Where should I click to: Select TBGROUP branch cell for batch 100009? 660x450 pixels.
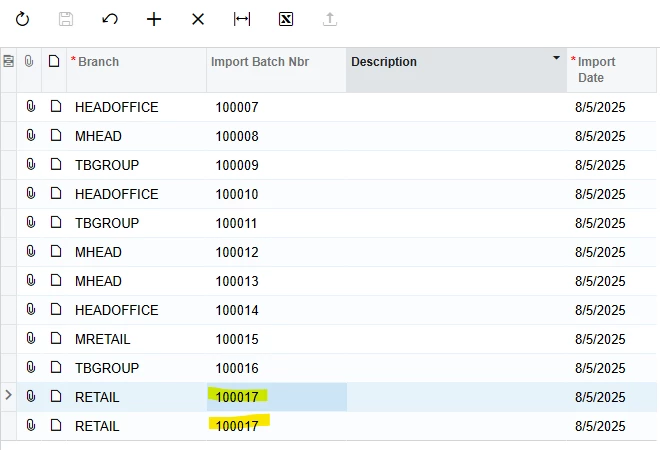point(136,165)
